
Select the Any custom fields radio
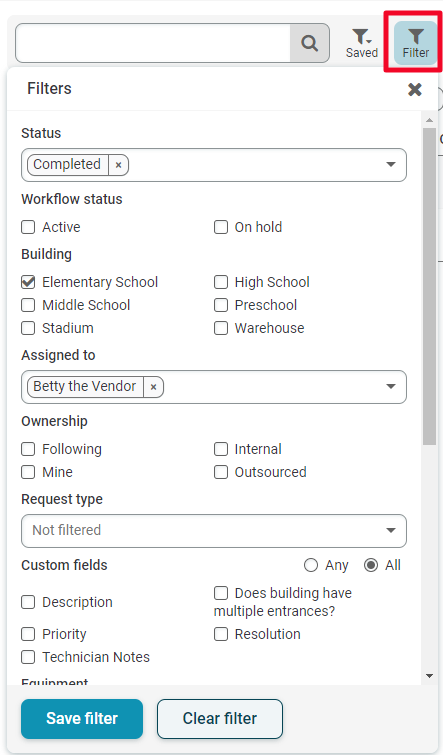point(311,565)
